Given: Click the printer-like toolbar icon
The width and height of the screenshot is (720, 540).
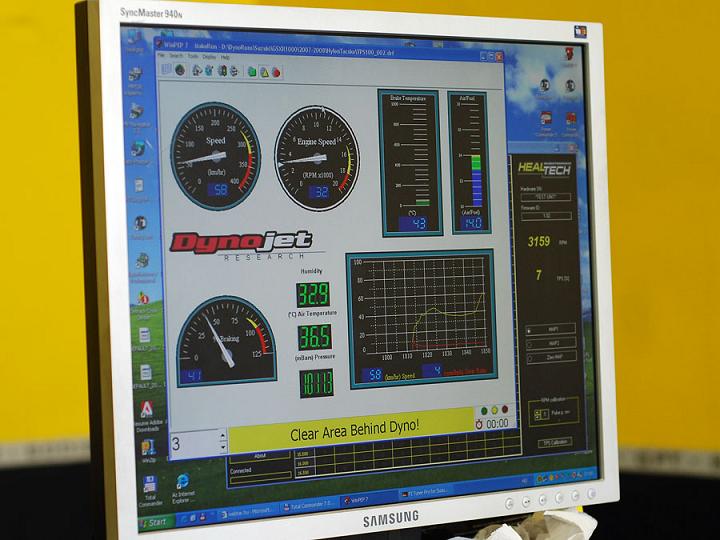Looking at the screenshot, I should (x=234, y=72).
